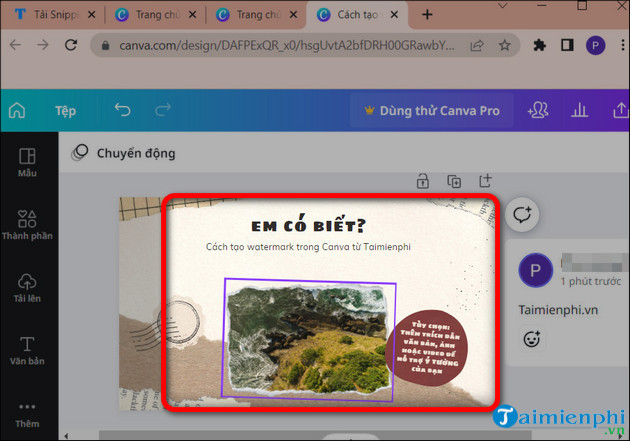Click the Taimienphi.vn comment text

558,310
